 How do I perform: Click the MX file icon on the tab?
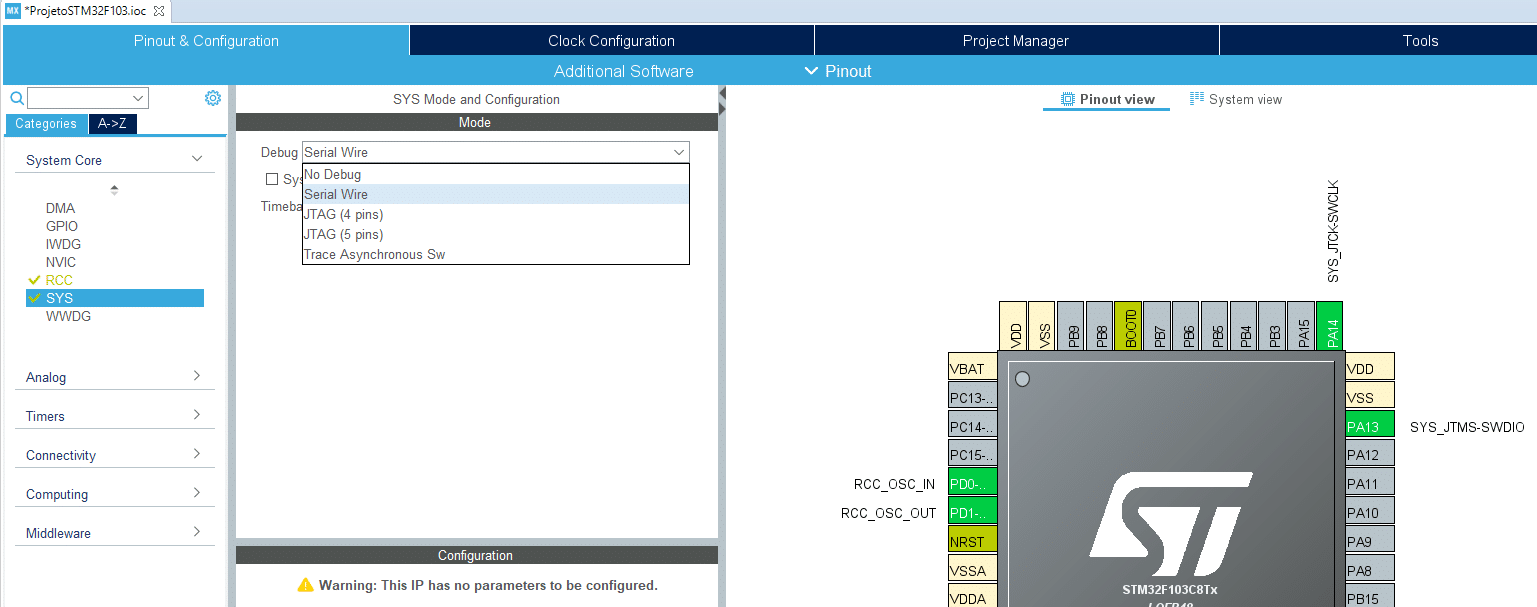click(12, 10)
